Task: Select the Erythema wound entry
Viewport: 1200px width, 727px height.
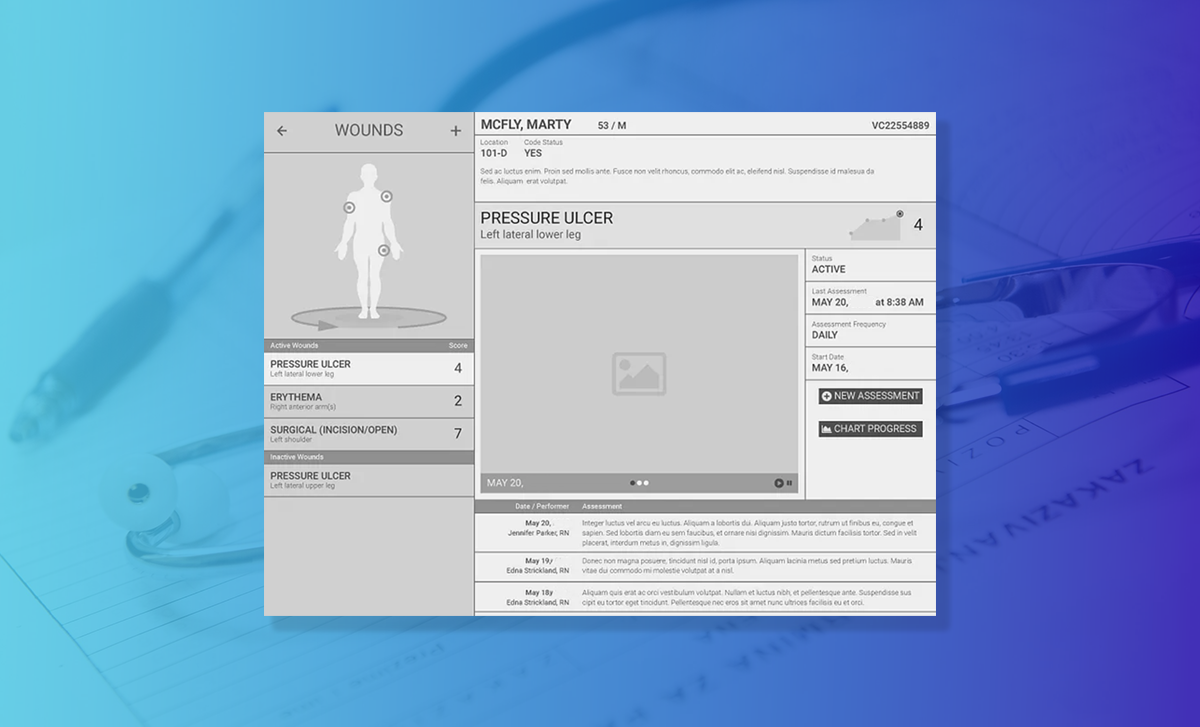Action: pyautogui.click(x=369, y=402)
